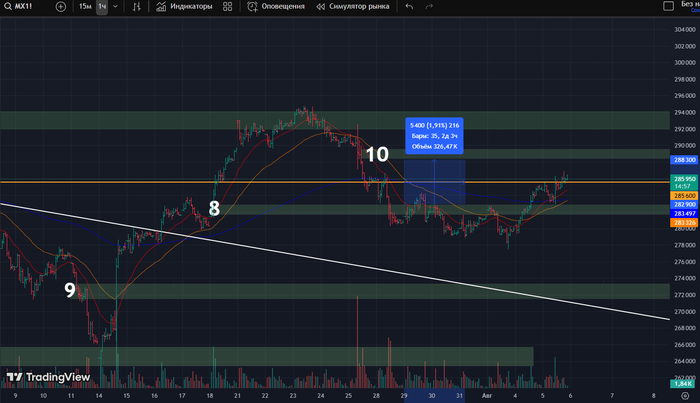Viewport: 700px width, 403px height.
Task: Open the Indicators (Индикаторы) dialog
Action: tap(184, 6)
